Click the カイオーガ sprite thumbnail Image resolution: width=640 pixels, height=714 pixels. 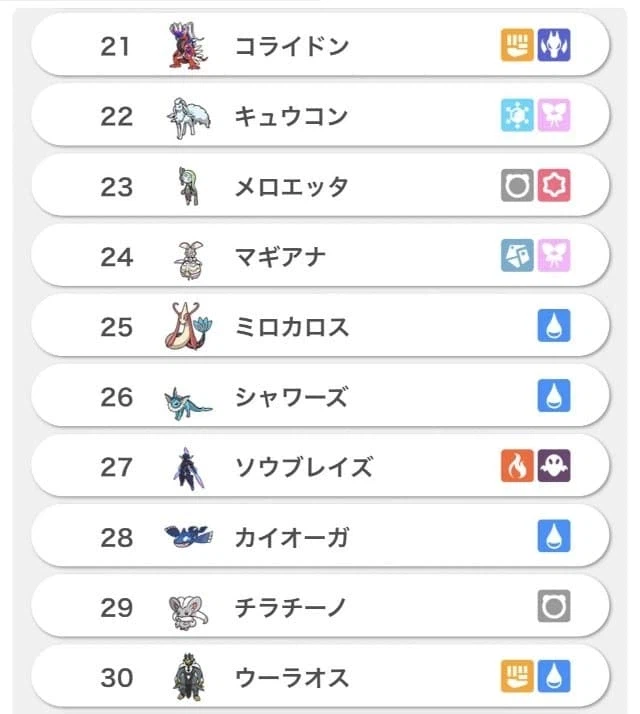pyautogui.click(x=188, y=537)
